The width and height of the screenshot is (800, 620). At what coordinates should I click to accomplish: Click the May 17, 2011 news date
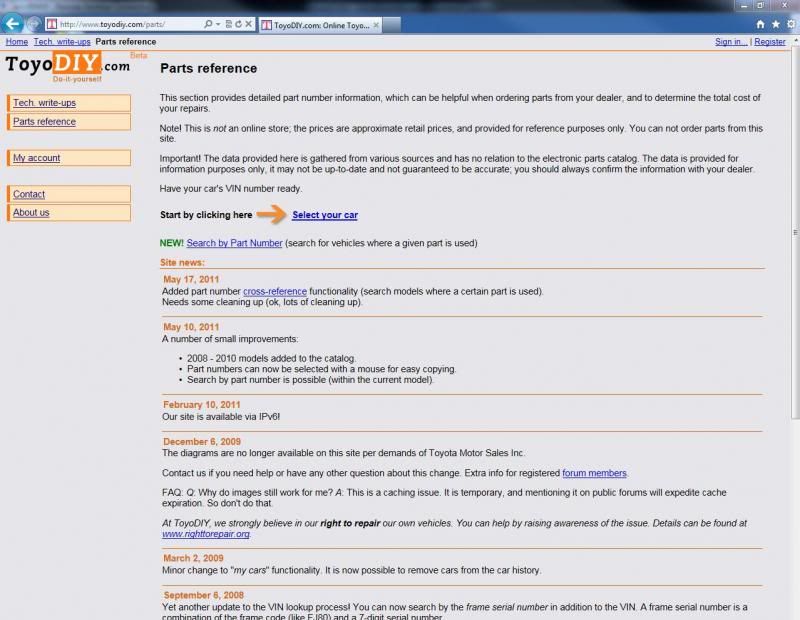tap(191, 279)
